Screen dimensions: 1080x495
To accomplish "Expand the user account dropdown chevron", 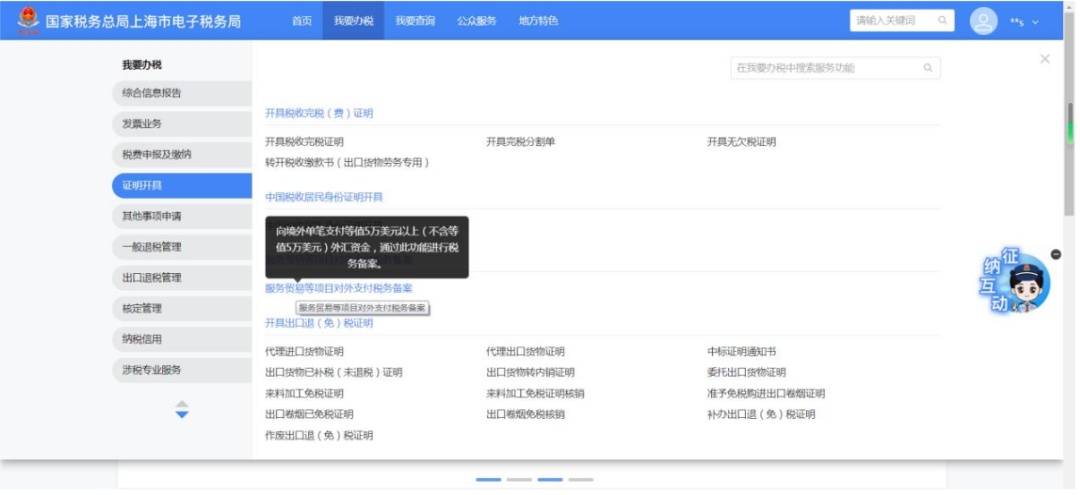I will 1035,22.
